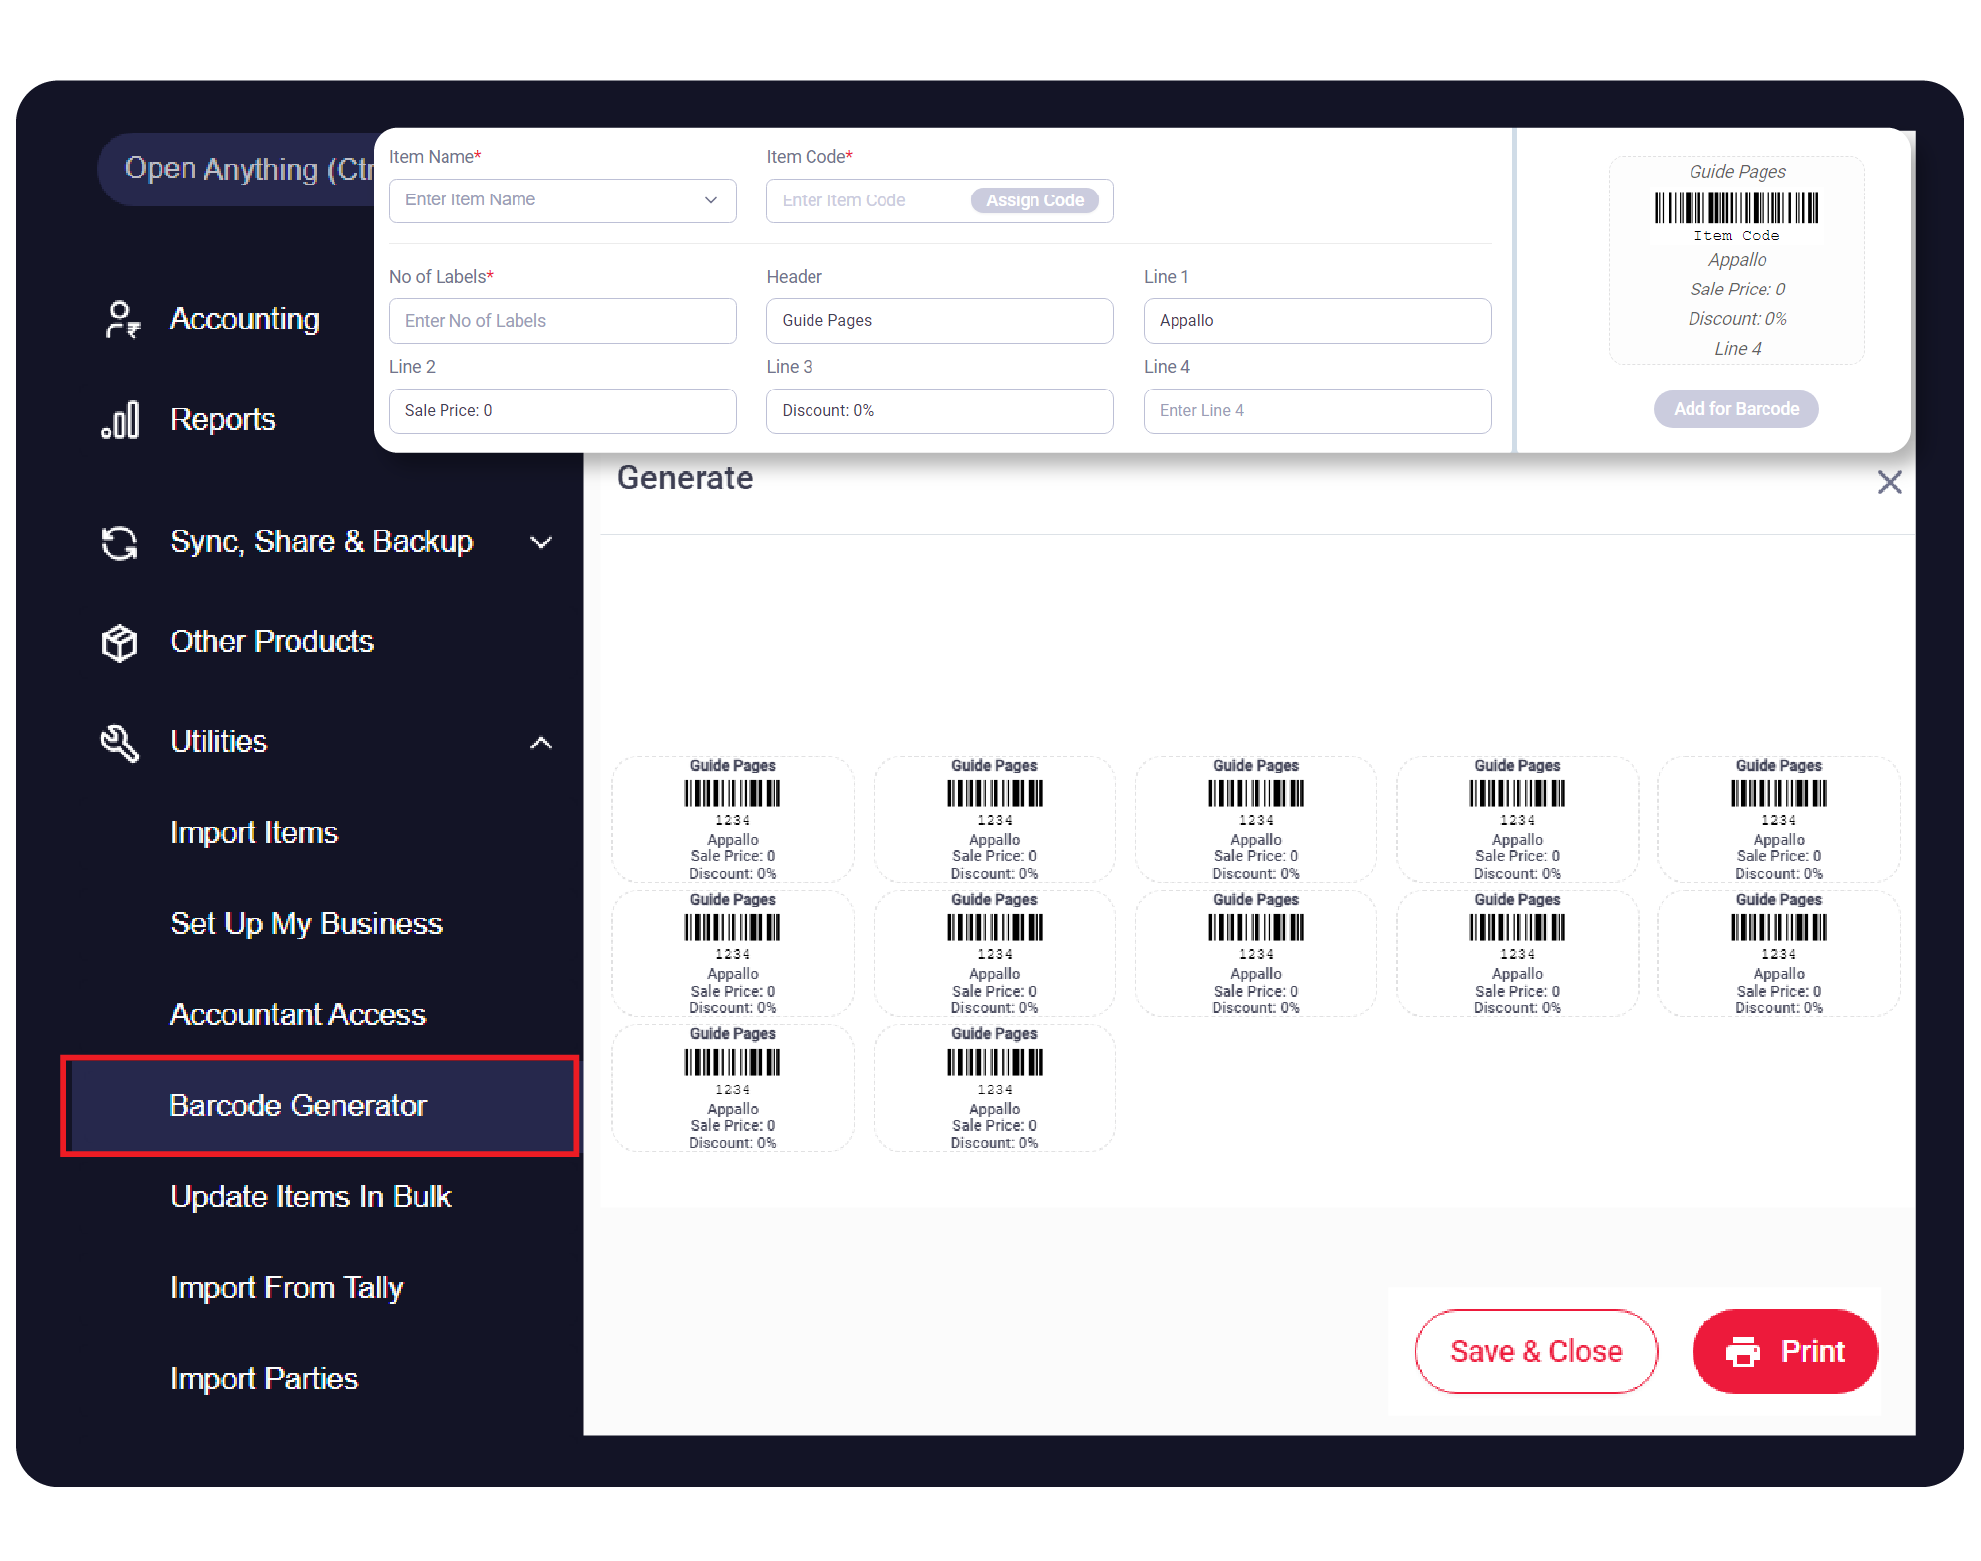Click the Reports bar chart icon
The image size is (1981, 1561).
pyautogui.click(x=121, y=420)
